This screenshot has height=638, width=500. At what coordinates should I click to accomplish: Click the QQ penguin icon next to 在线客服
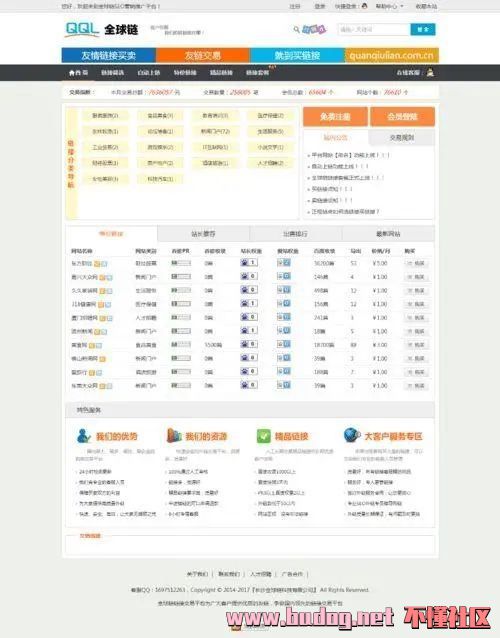tap(430, 73)
